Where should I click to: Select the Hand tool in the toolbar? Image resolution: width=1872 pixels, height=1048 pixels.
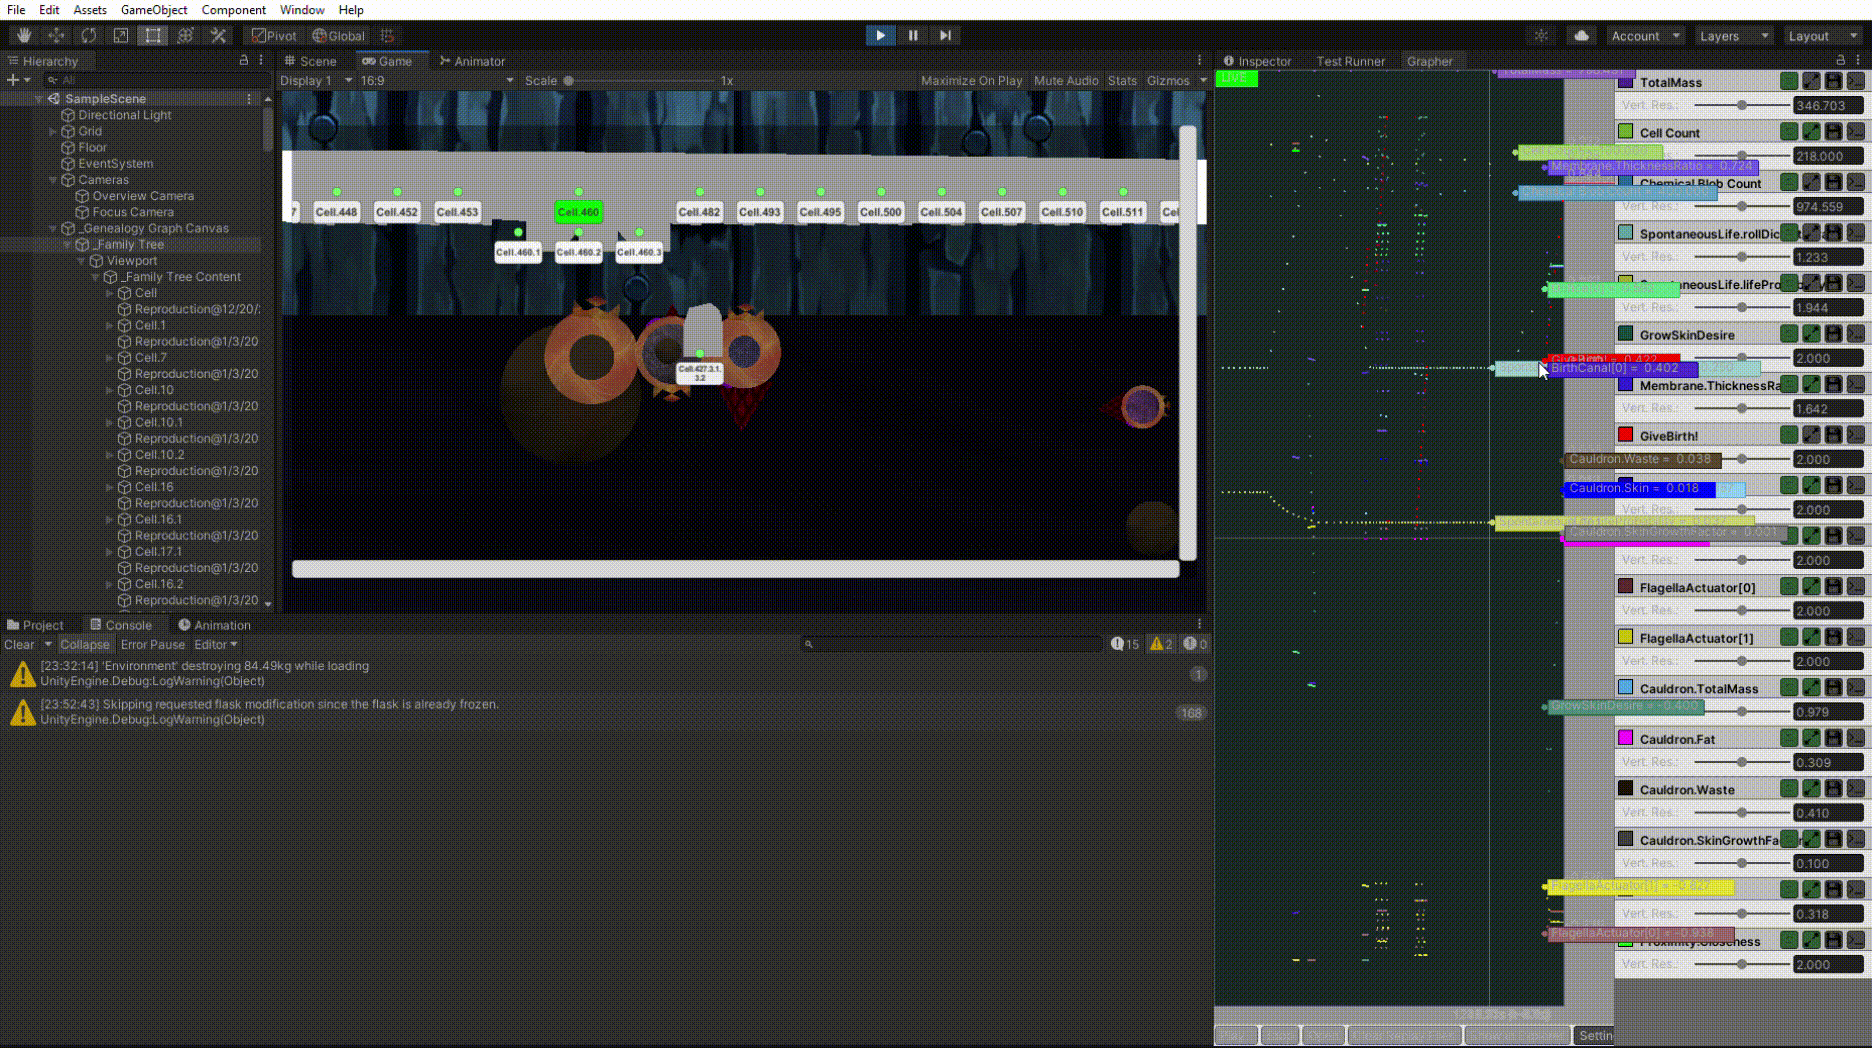(24, 35)
